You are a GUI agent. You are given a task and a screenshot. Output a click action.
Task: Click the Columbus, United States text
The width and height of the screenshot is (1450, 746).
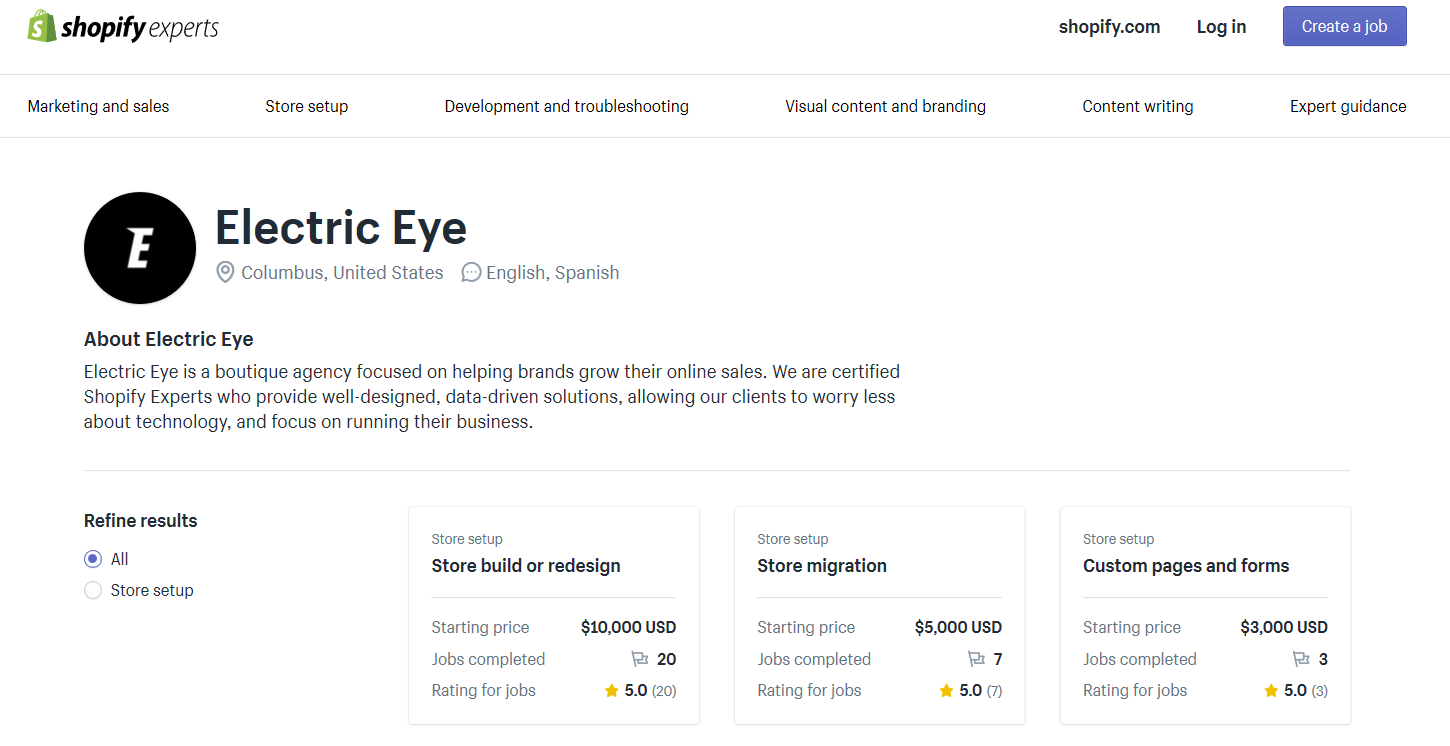(342, 273)
